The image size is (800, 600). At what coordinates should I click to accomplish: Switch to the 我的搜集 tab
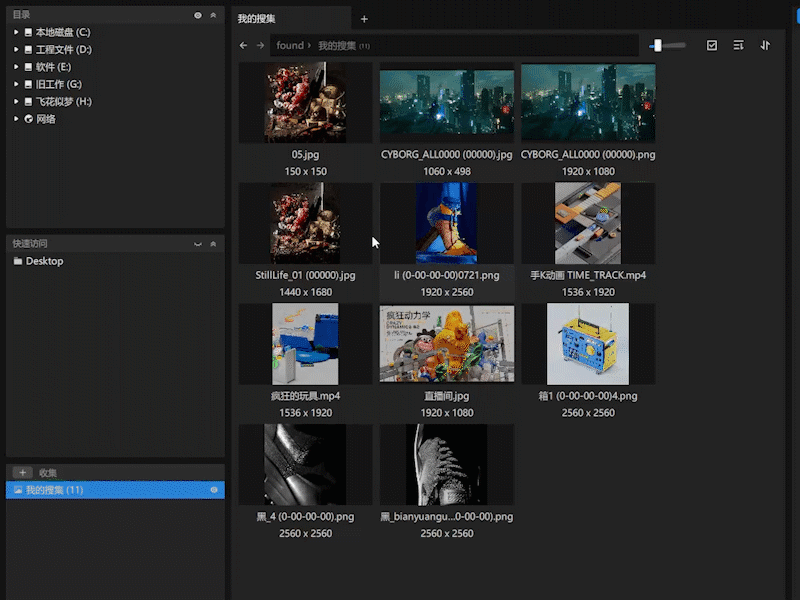291,19
